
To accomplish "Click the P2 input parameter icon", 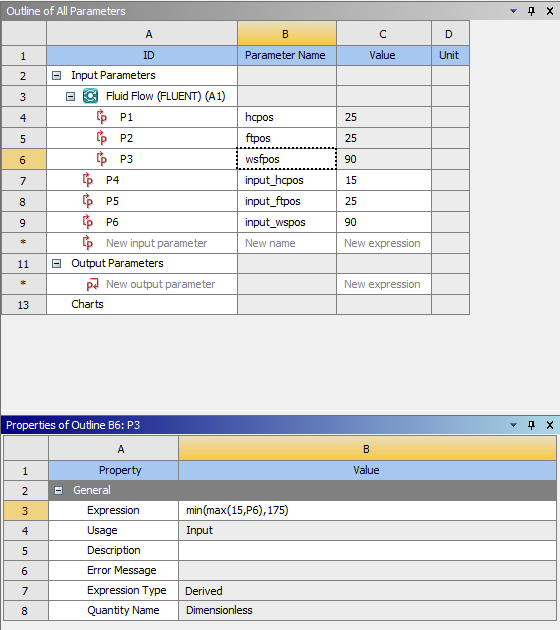I will click(x=102, y=137).
